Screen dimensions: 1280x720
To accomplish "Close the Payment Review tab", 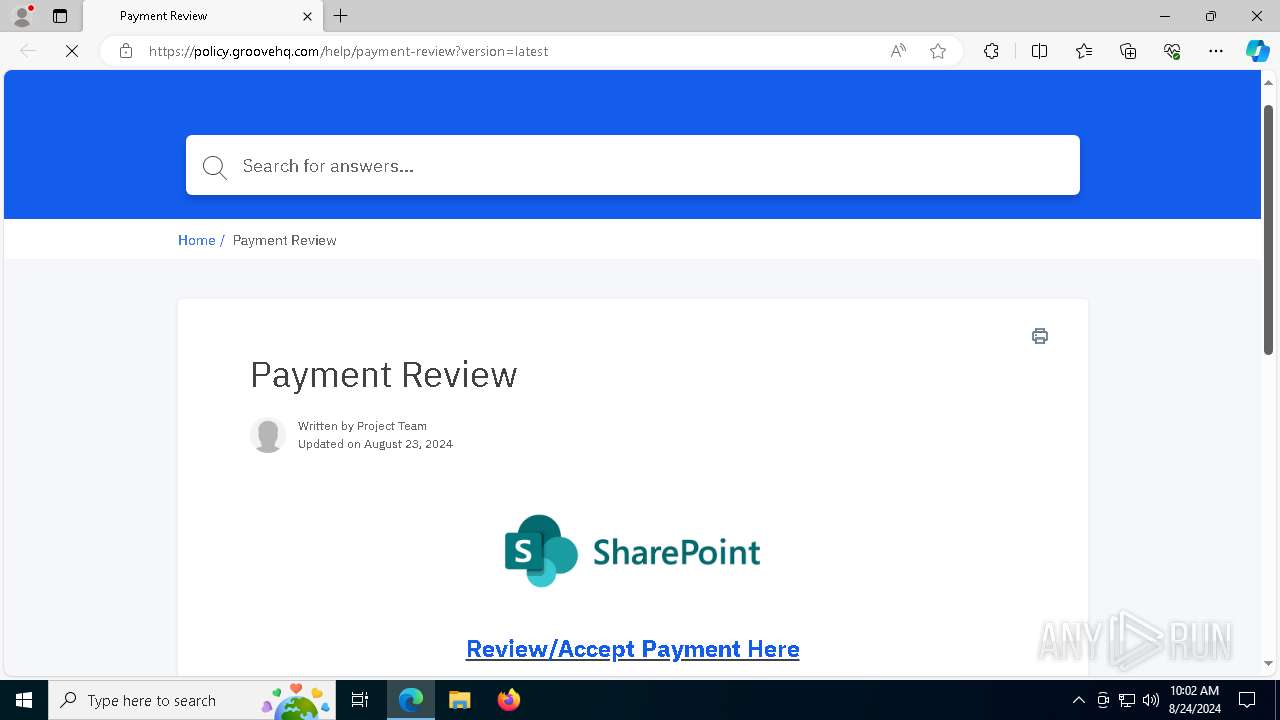I will click(307, 16).
